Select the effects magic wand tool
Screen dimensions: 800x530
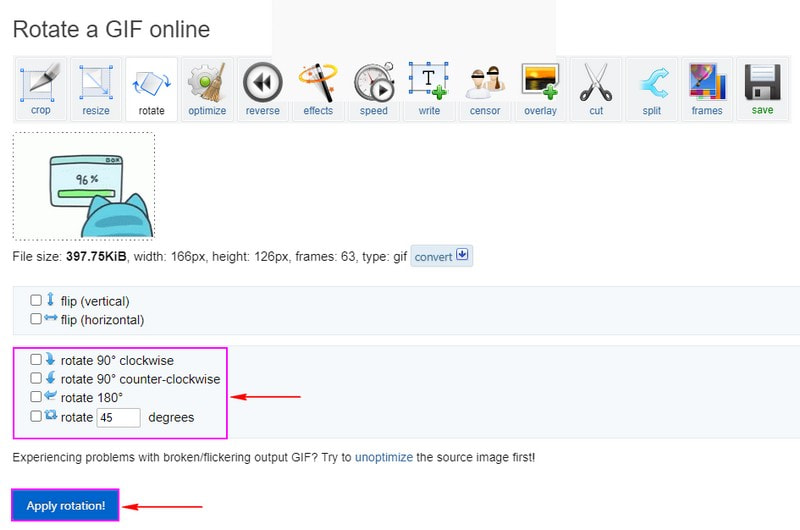(318, 88)
